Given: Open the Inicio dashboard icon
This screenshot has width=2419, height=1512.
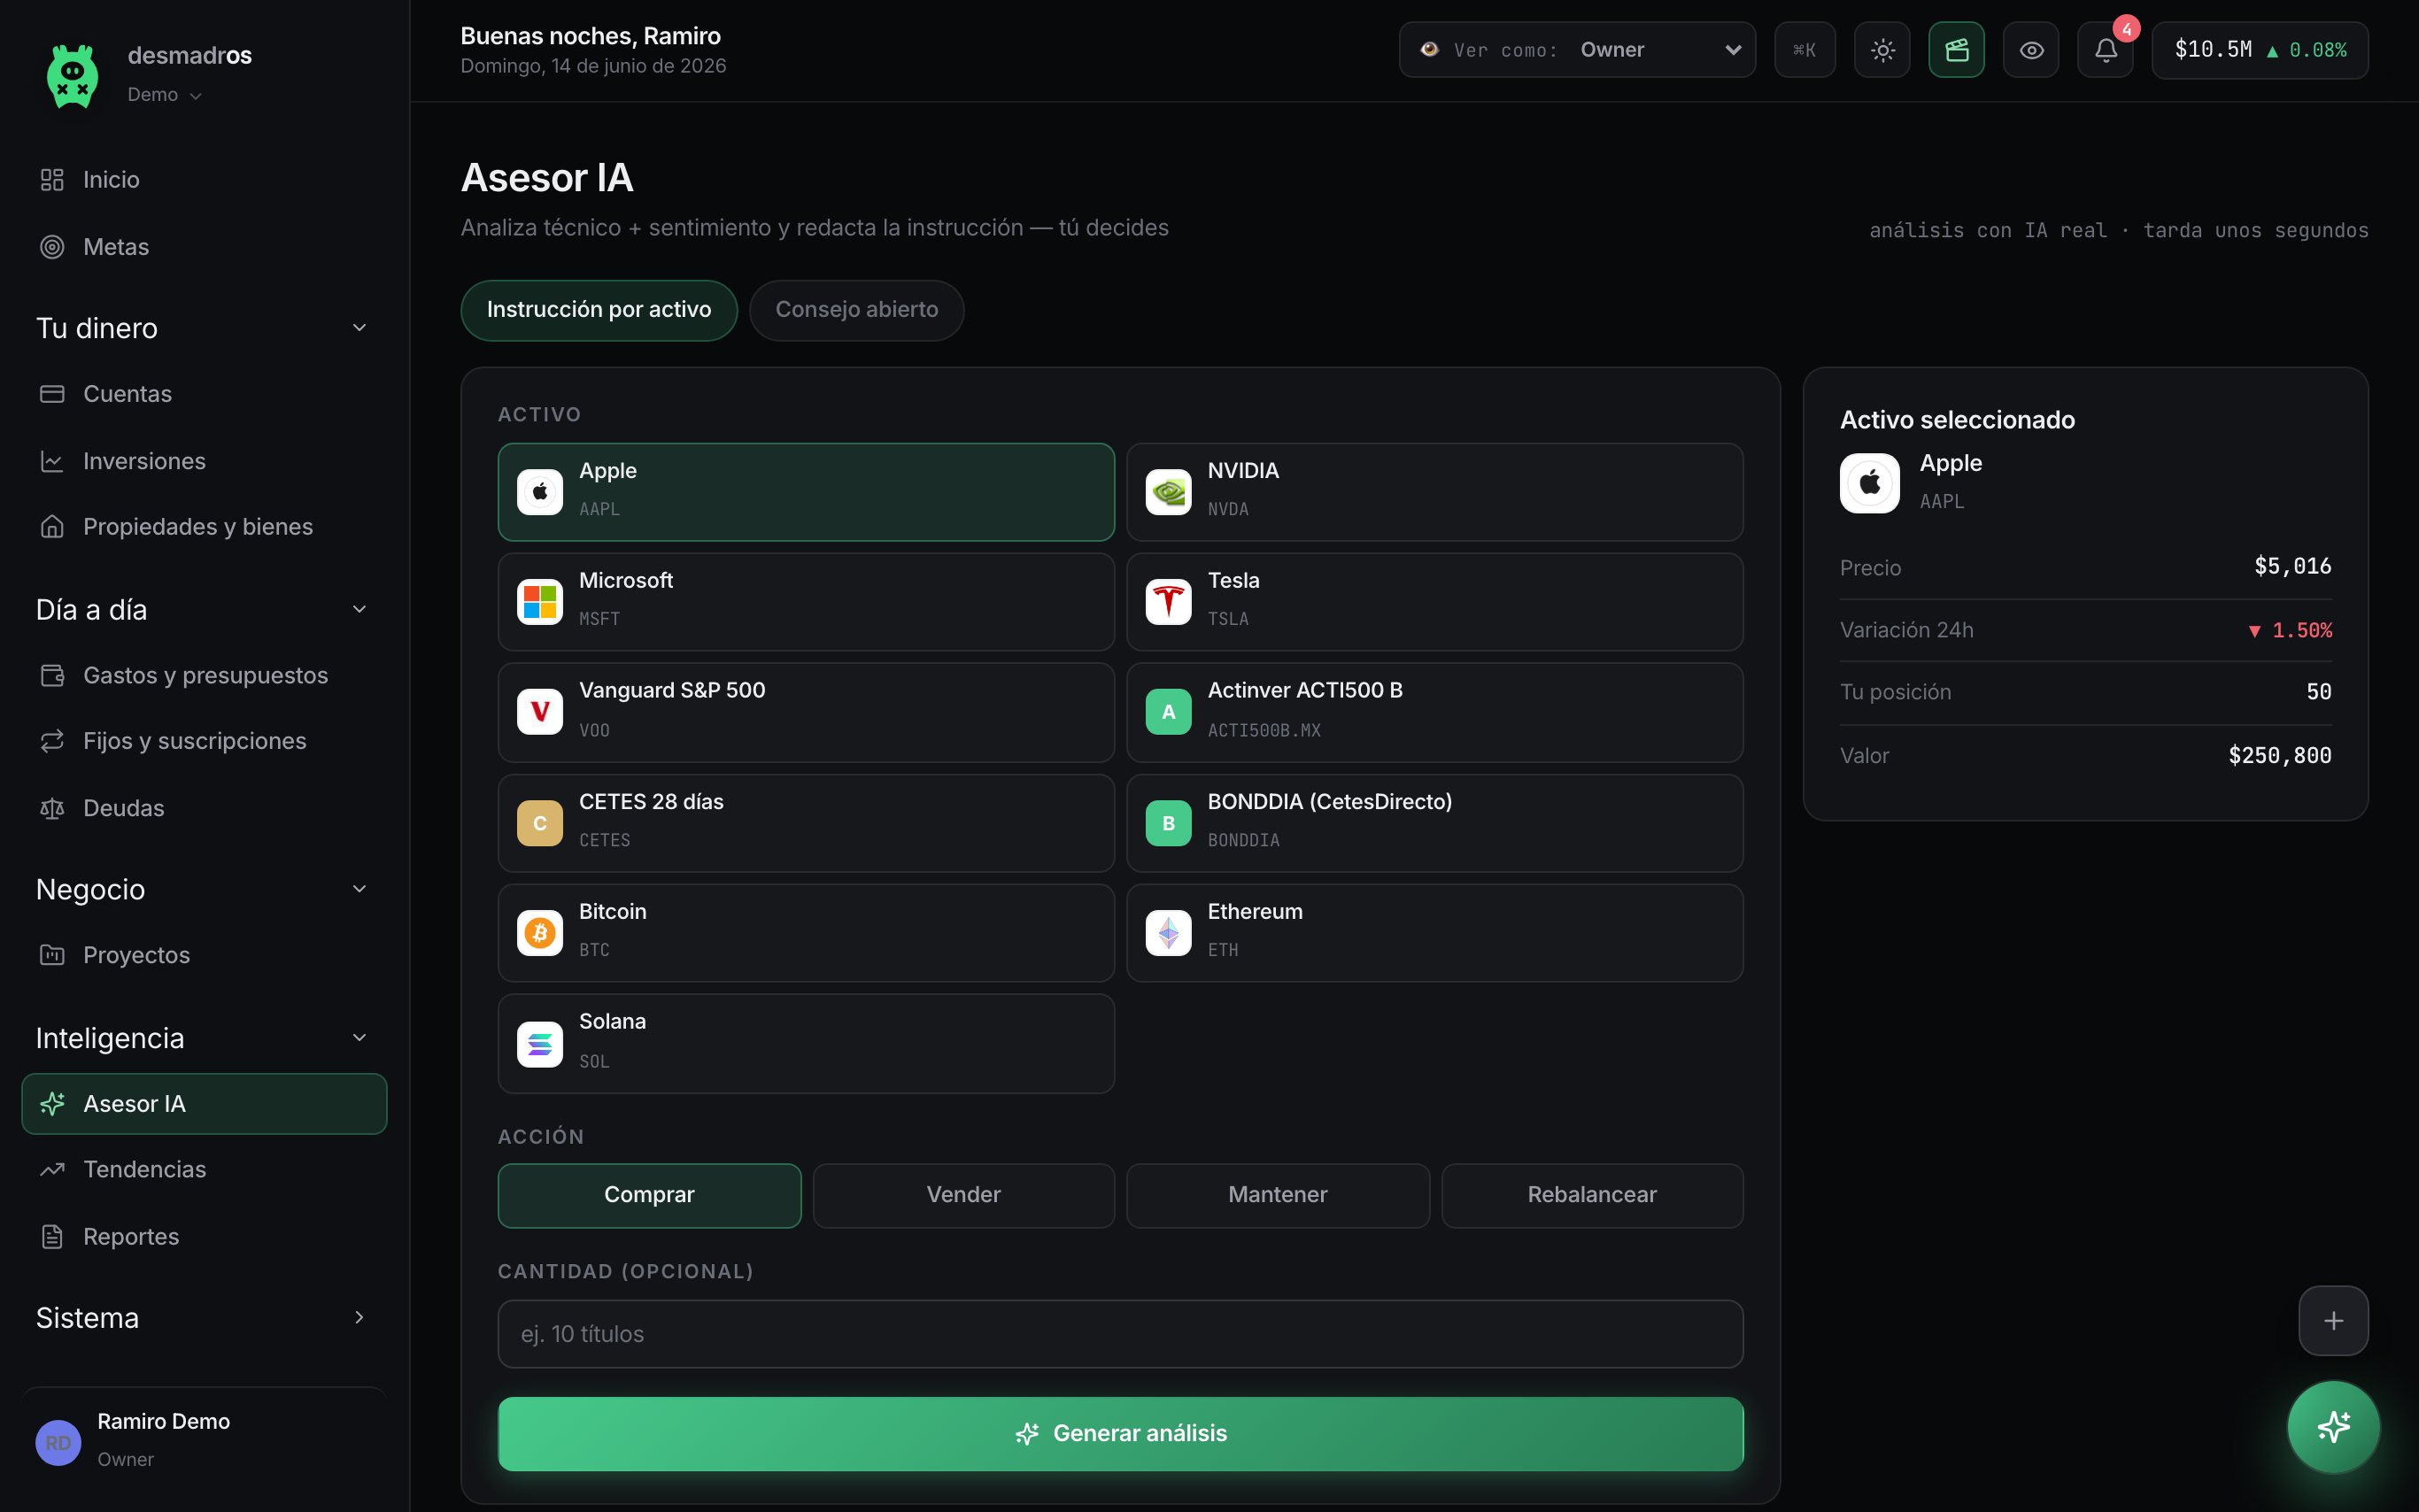Looking at the screenshot, I should (x=52, y=180).
